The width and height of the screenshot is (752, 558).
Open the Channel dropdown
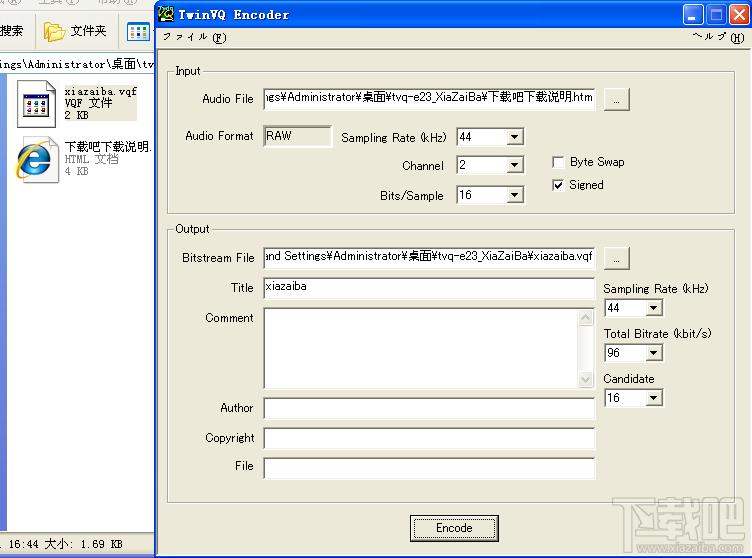(x=514, y=165)
